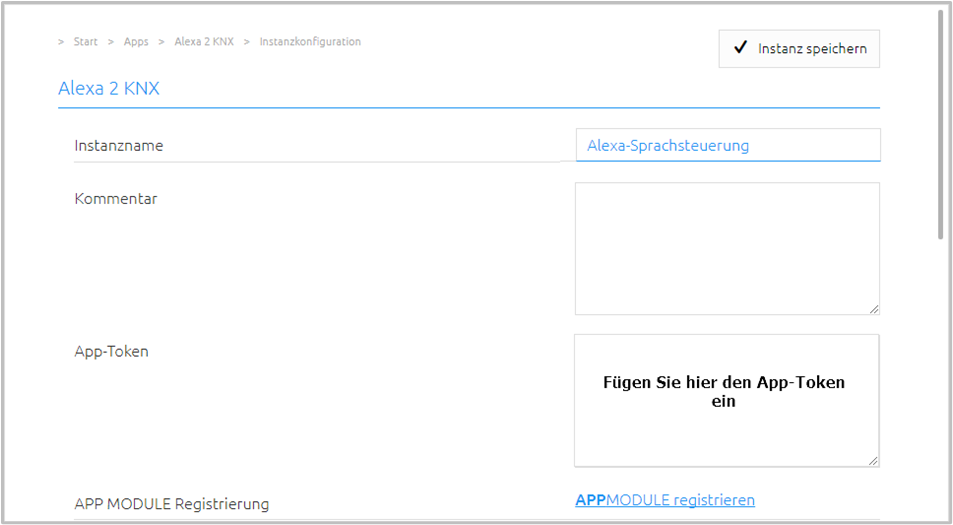953x525 pixels.
Task: Click into the empty Kommentar text area
Action: pyautogui.click(x=727, y=249)
